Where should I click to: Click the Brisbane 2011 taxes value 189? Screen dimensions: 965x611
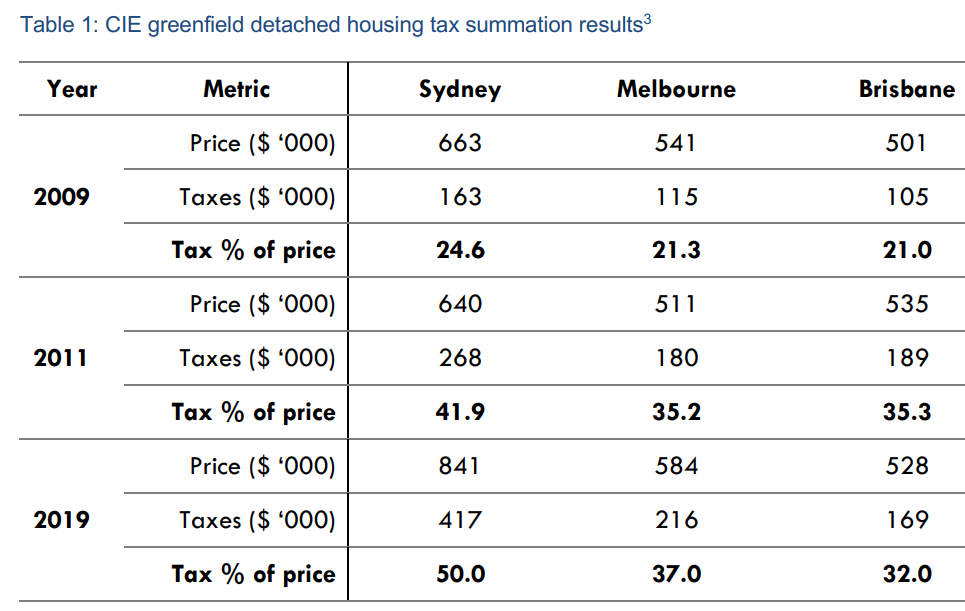click(907, 358)
